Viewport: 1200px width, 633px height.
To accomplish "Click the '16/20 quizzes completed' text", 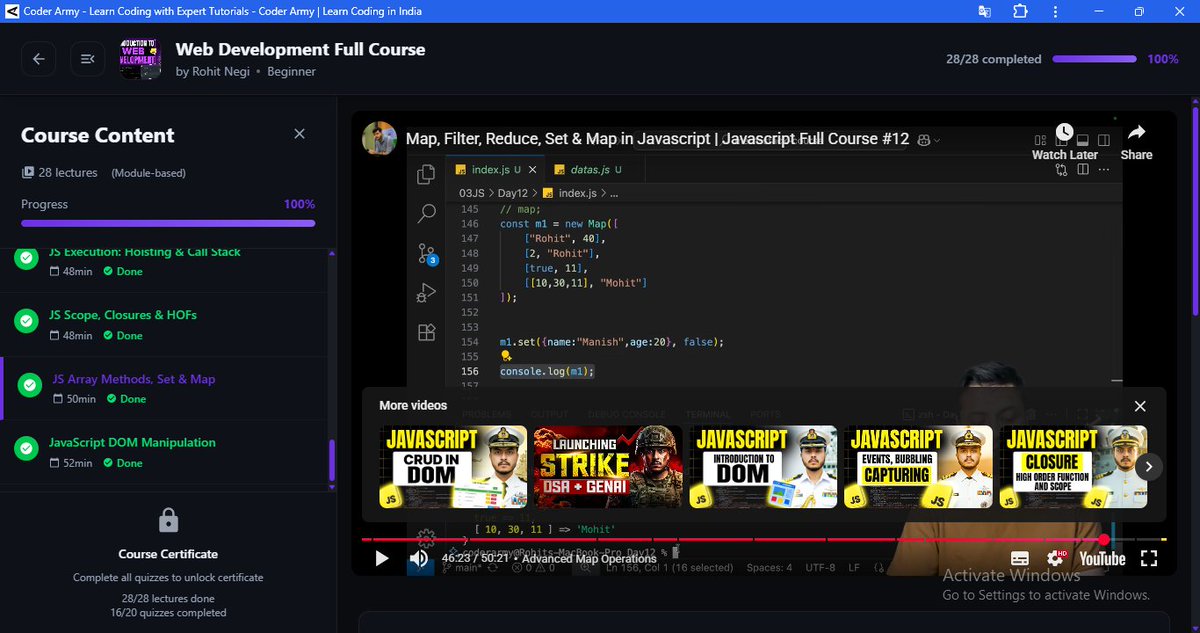I will coord(168,613).
